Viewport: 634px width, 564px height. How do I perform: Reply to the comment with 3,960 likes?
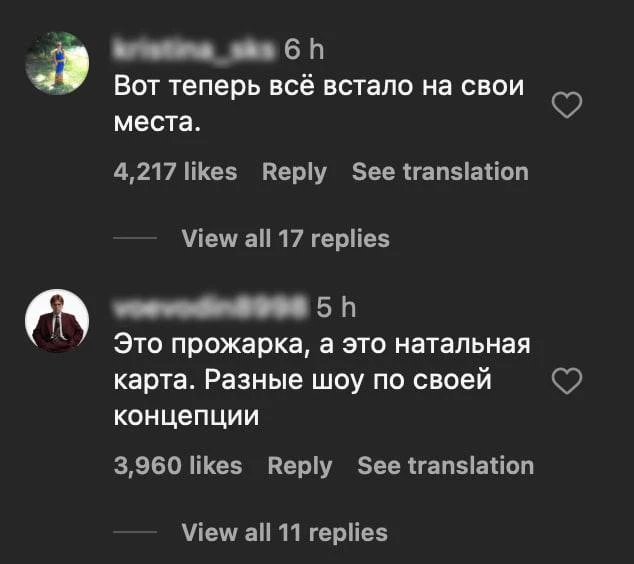click(300, 466)
